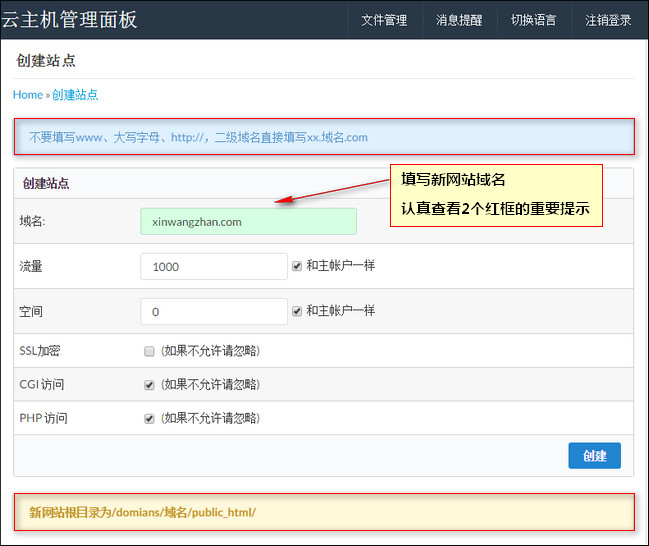649x546 pixels.
Task: Go to the Home breadcrumb link
Action: coord(28,95)
